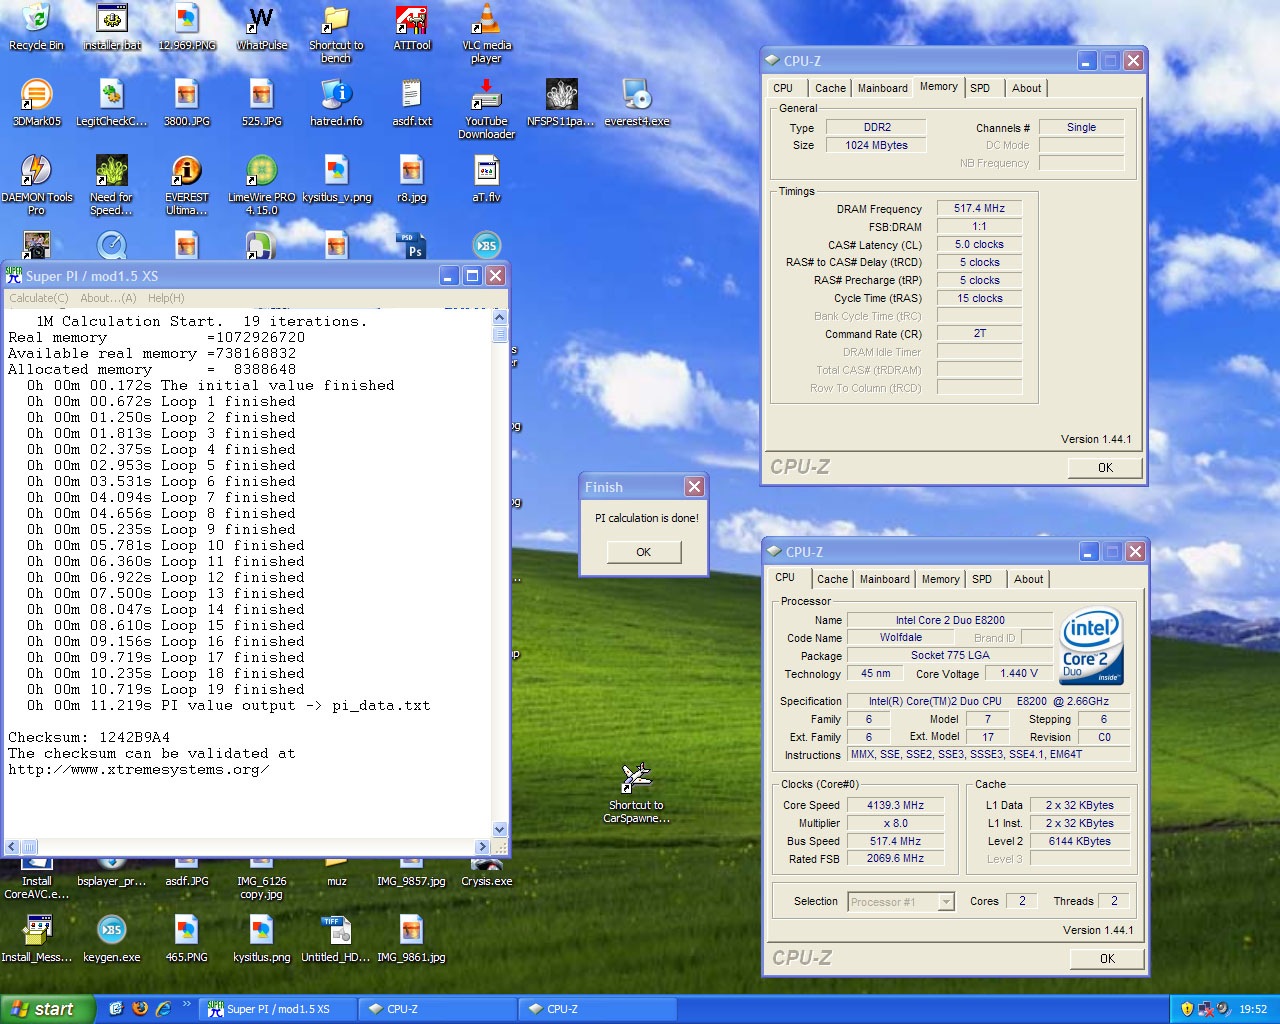Open the 12.969.PNG file icon

pyautogui.click(x=187, y=26)
